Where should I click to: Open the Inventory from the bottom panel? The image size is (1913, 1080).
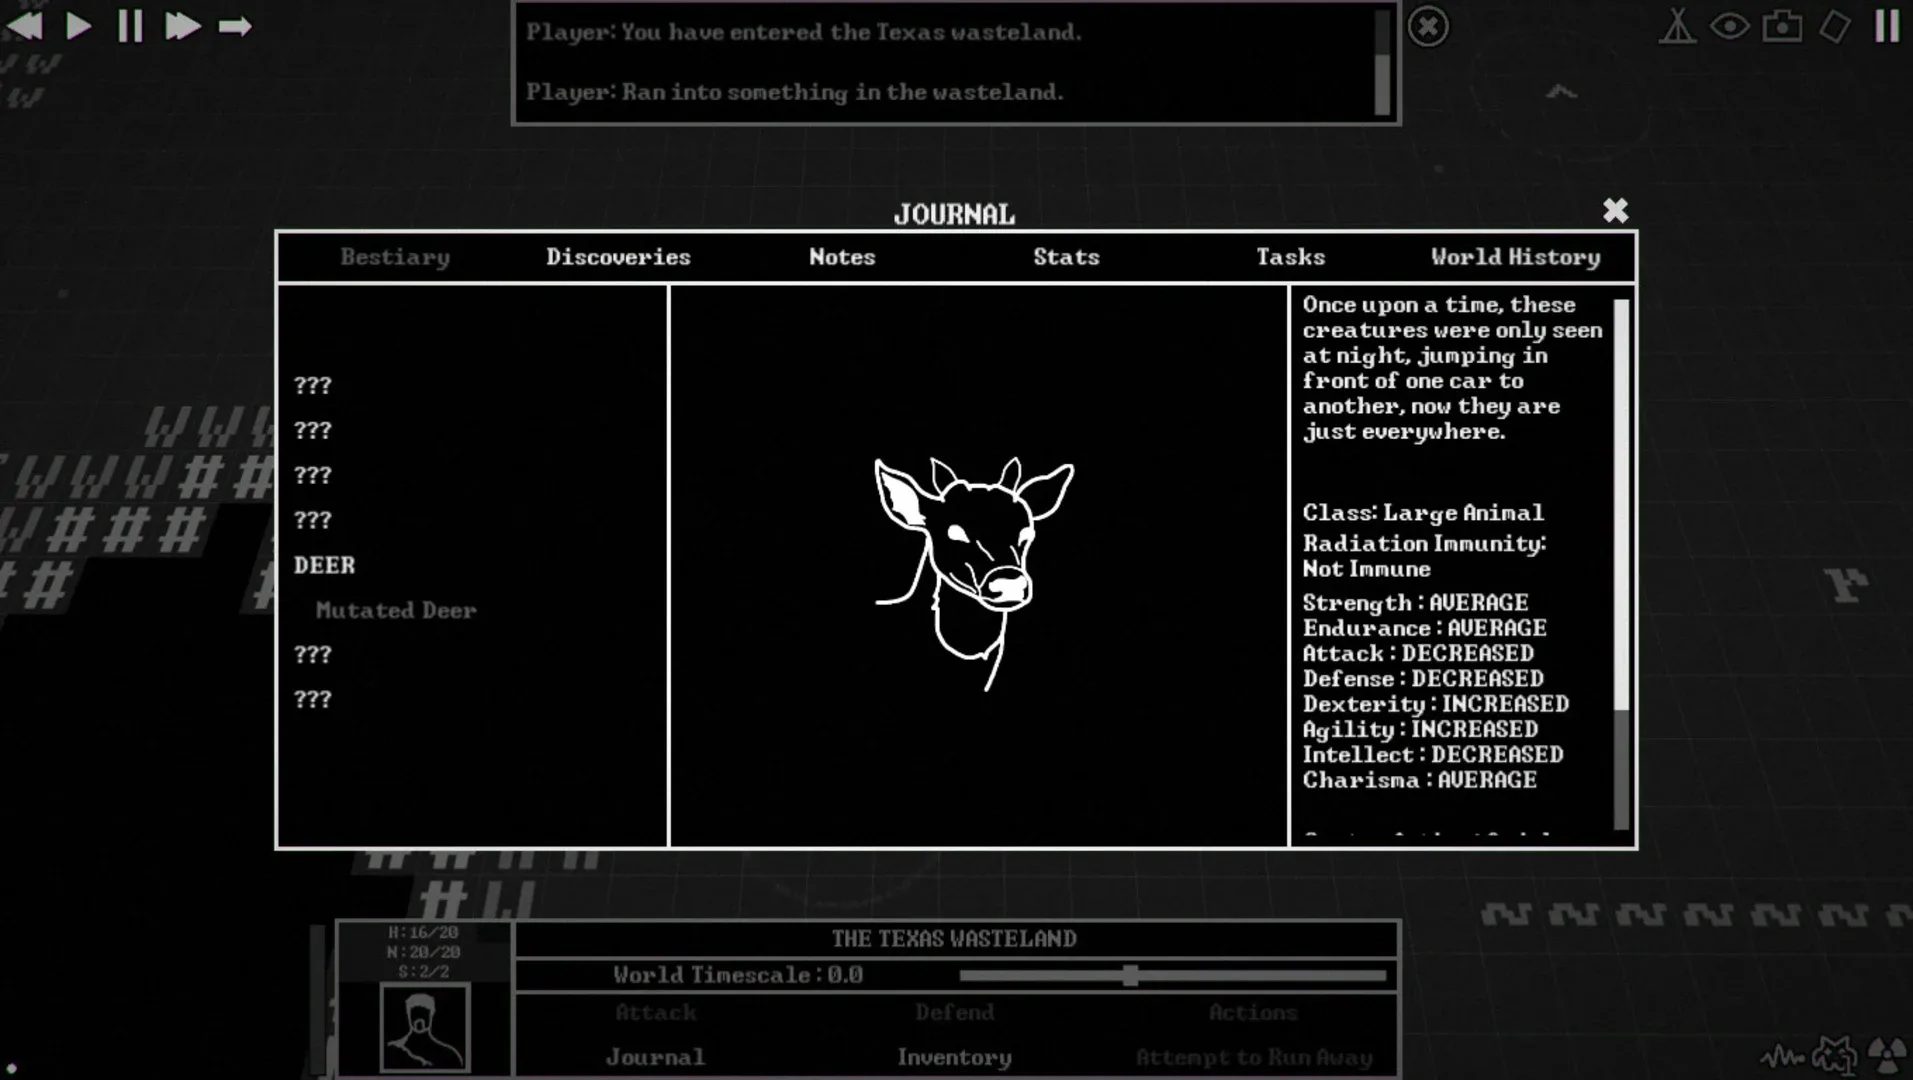point(954,1057)
